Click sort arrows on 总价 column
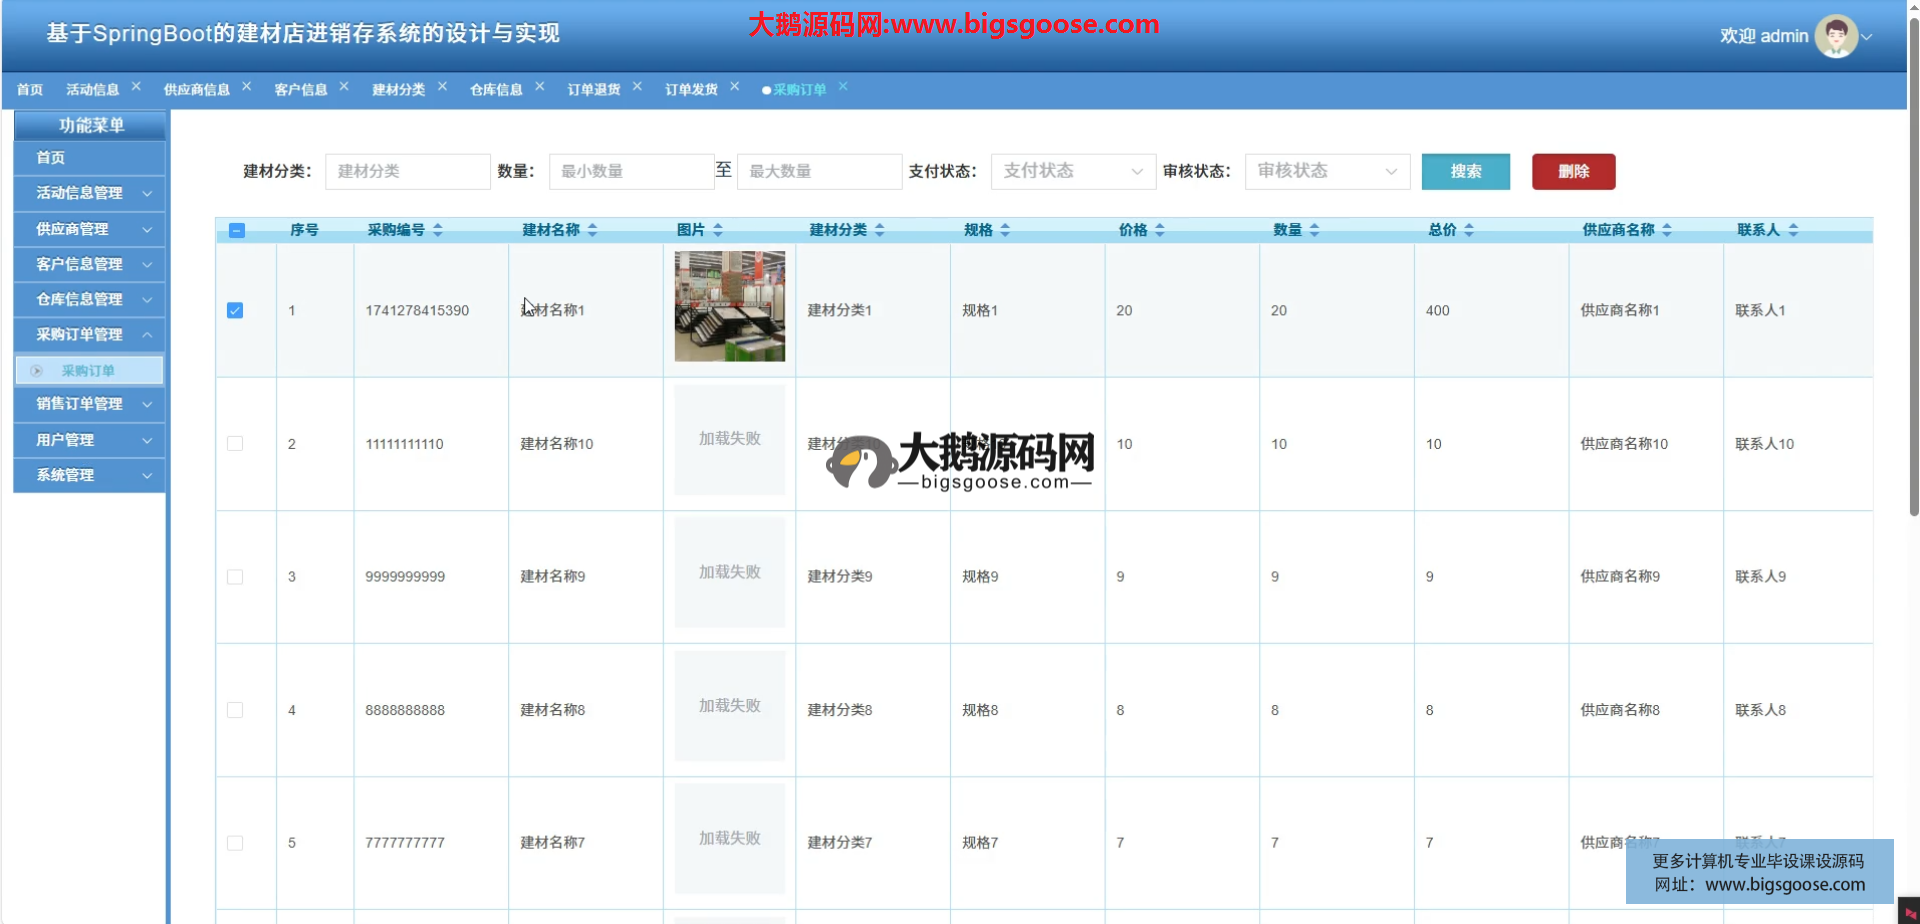1920x924 pixels. [x=1469, y=230]
